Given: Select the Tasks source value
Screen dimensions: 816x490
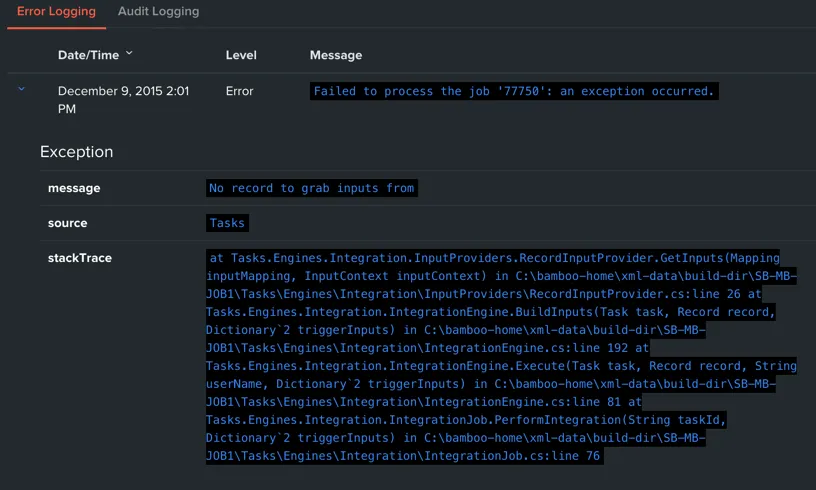Looking at the screenshot, I should pyautogui.click(x=227, y=223).
